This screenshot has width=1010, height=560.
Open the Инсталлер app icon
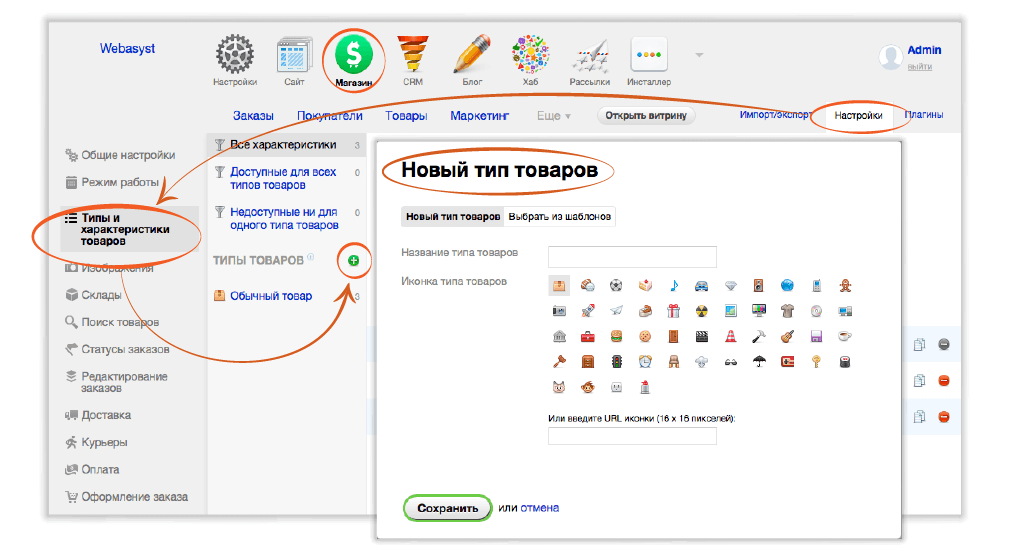tap(649, 55)
